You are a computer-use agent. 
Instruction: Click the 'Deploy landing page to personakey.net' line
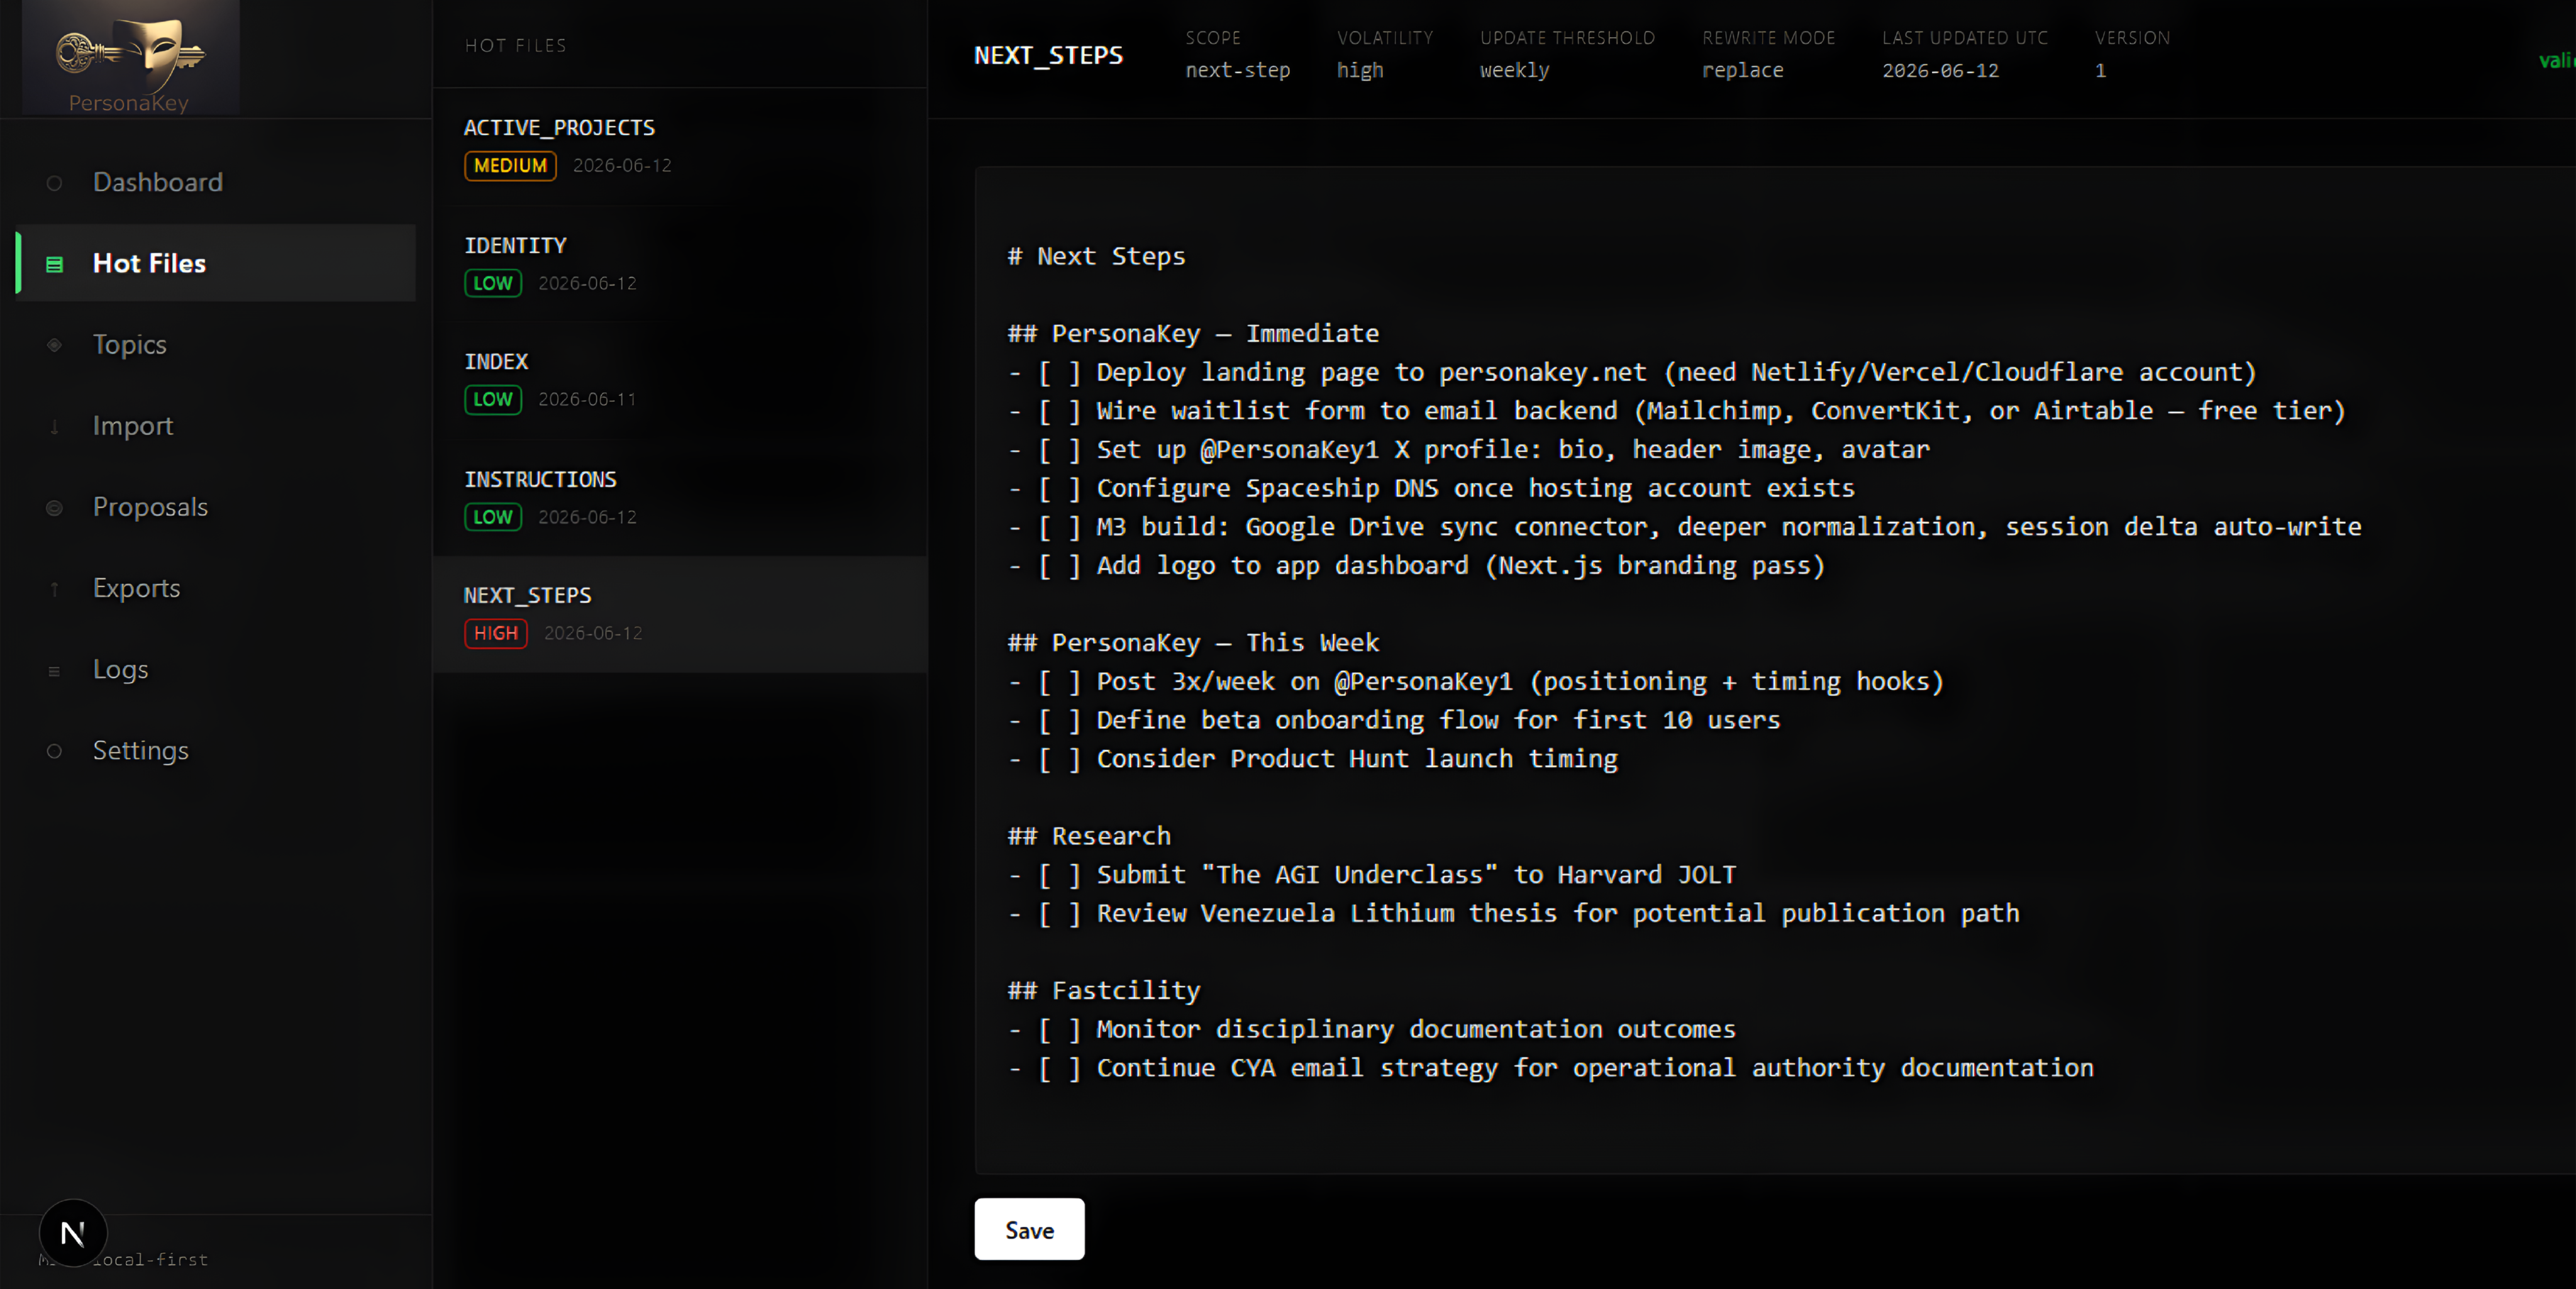pos(1632,372)
